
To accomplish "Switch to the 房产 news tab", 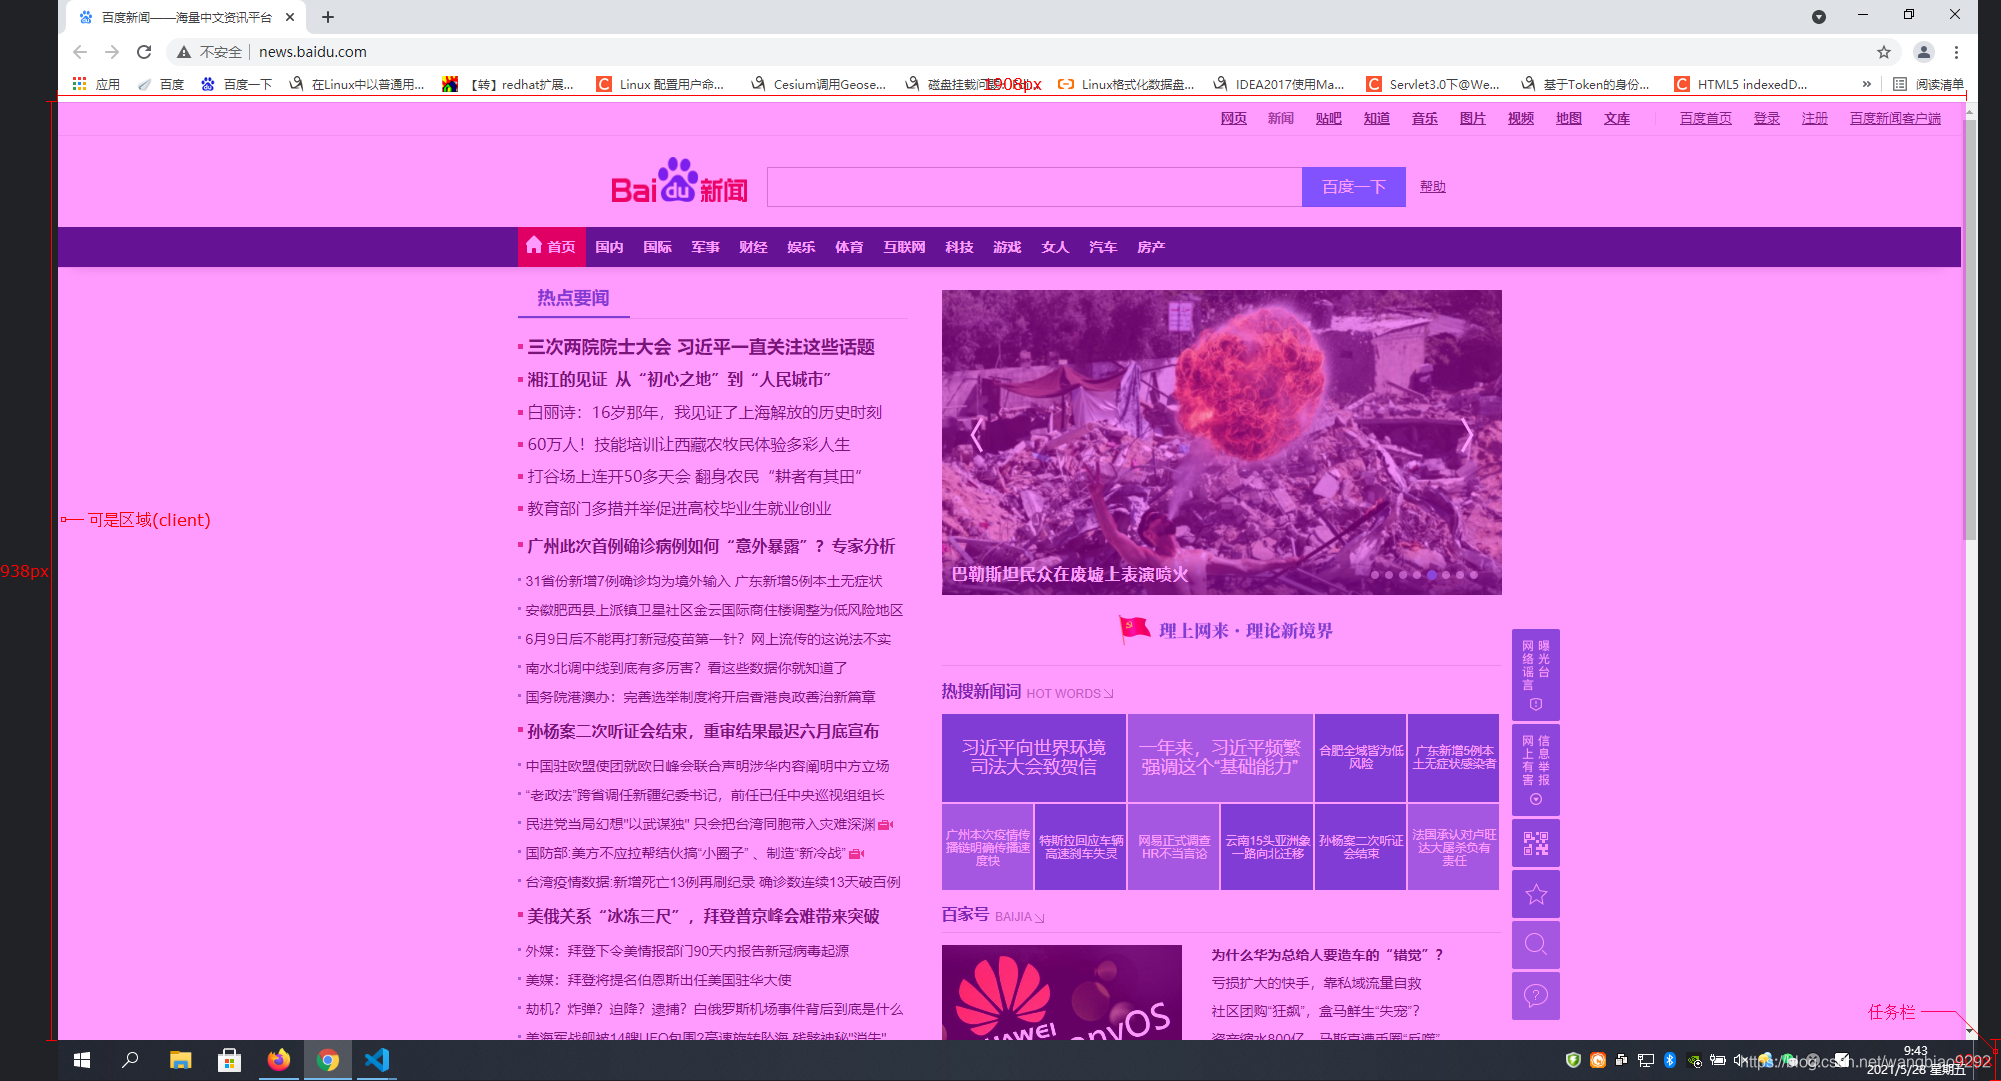I will pos(1151,247).
